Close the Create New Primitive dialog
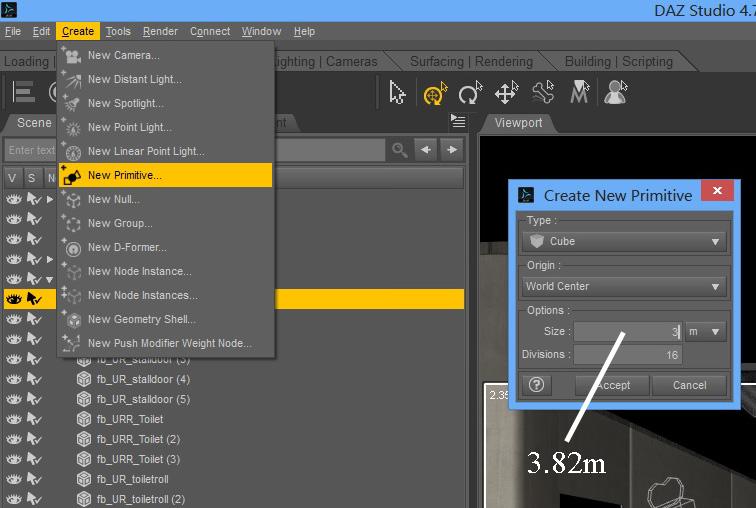756x508 pixels. tap(717, 190)
